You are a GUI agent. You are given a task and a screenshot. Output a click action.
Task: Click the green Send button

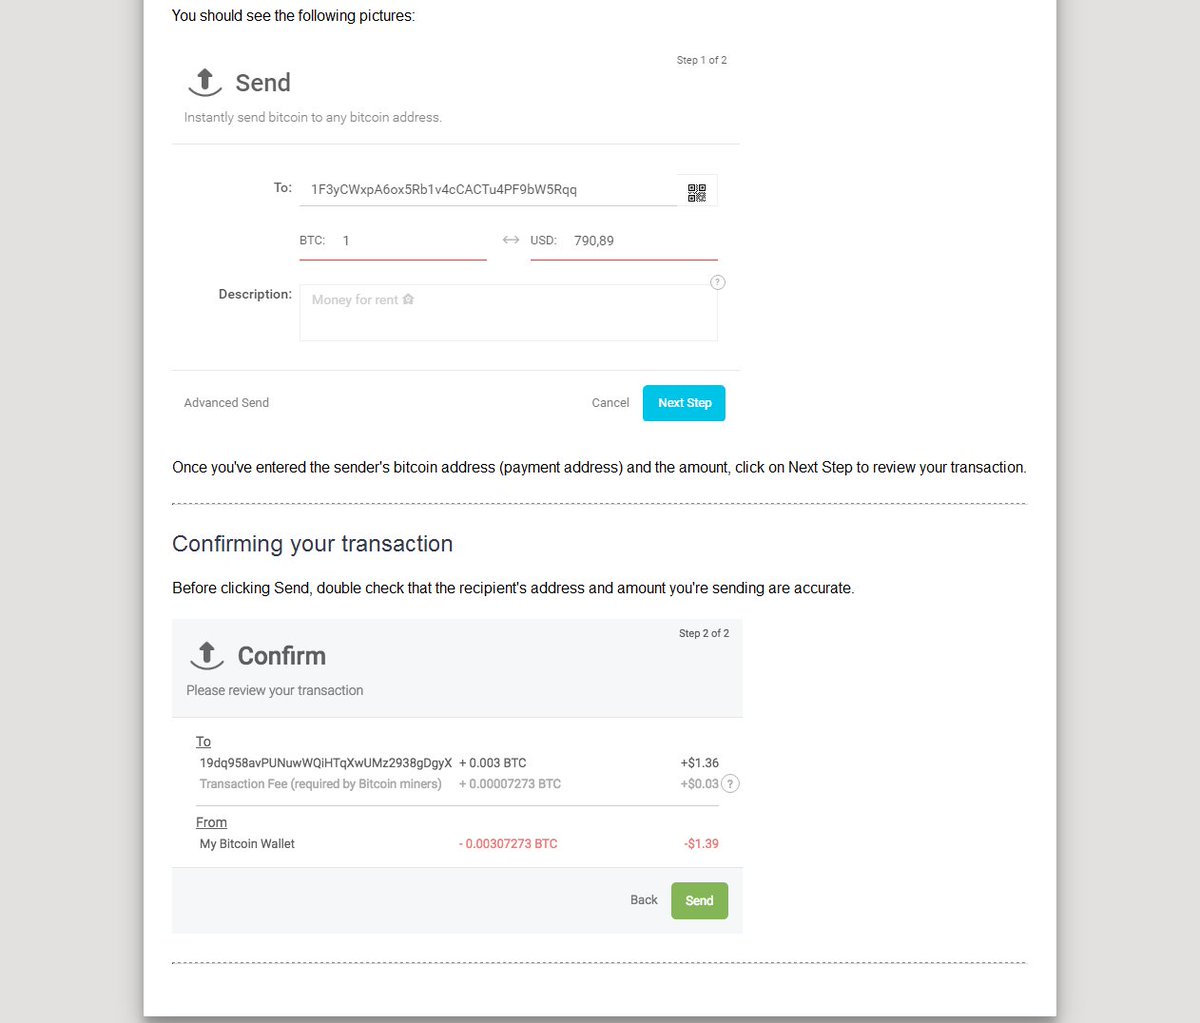pos(699,901)
